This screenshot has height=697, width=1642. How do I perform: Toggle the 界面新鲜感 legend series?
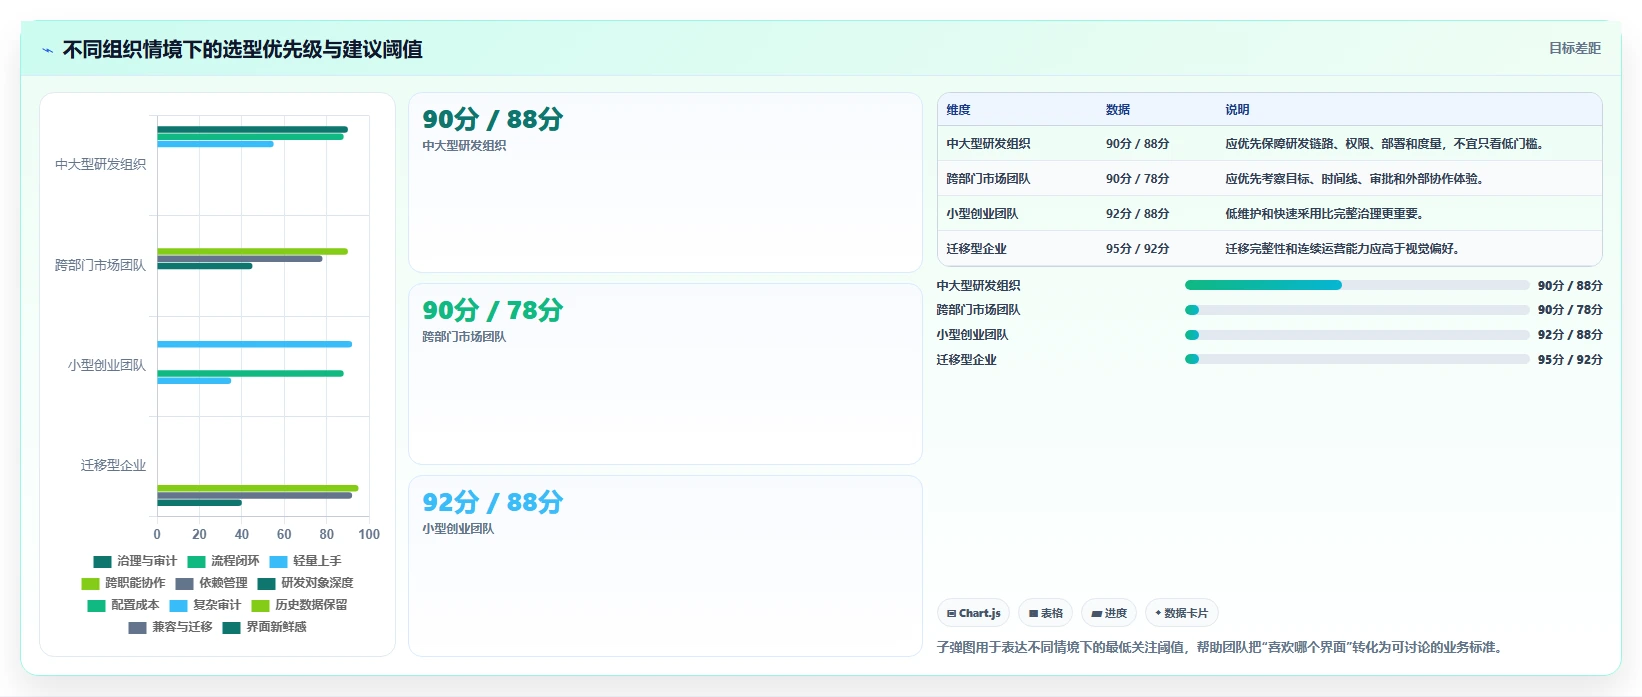pyautogui.click(x=264, y=627)
